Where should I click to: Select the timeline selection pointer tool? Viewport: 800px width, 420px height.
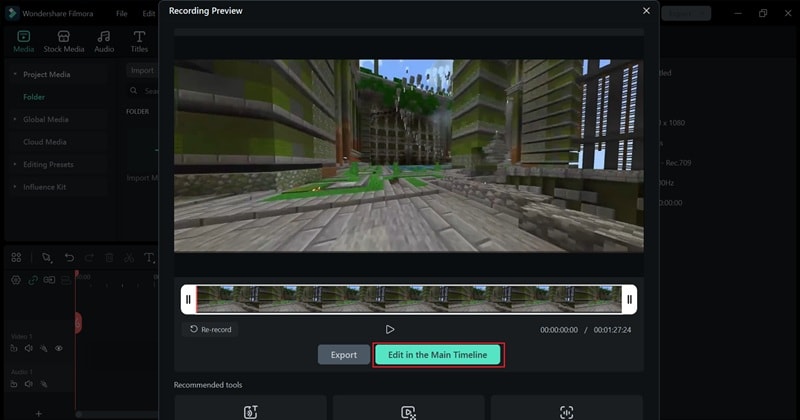pos(47,258)
